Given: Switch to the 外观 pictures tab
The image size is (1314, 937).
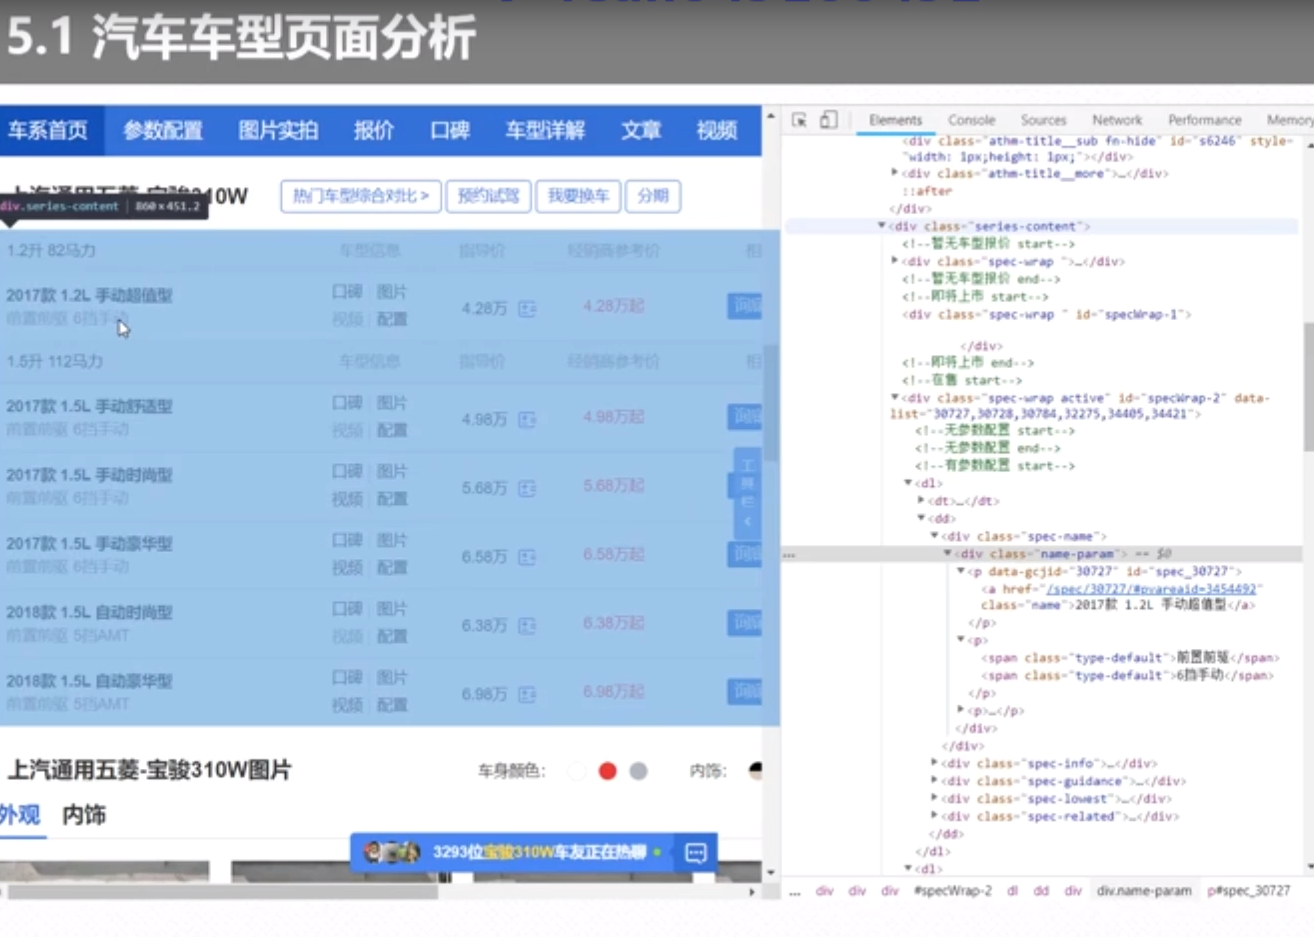Looking at the screenshot, I should pyautogui.click(x=20, y=815).
